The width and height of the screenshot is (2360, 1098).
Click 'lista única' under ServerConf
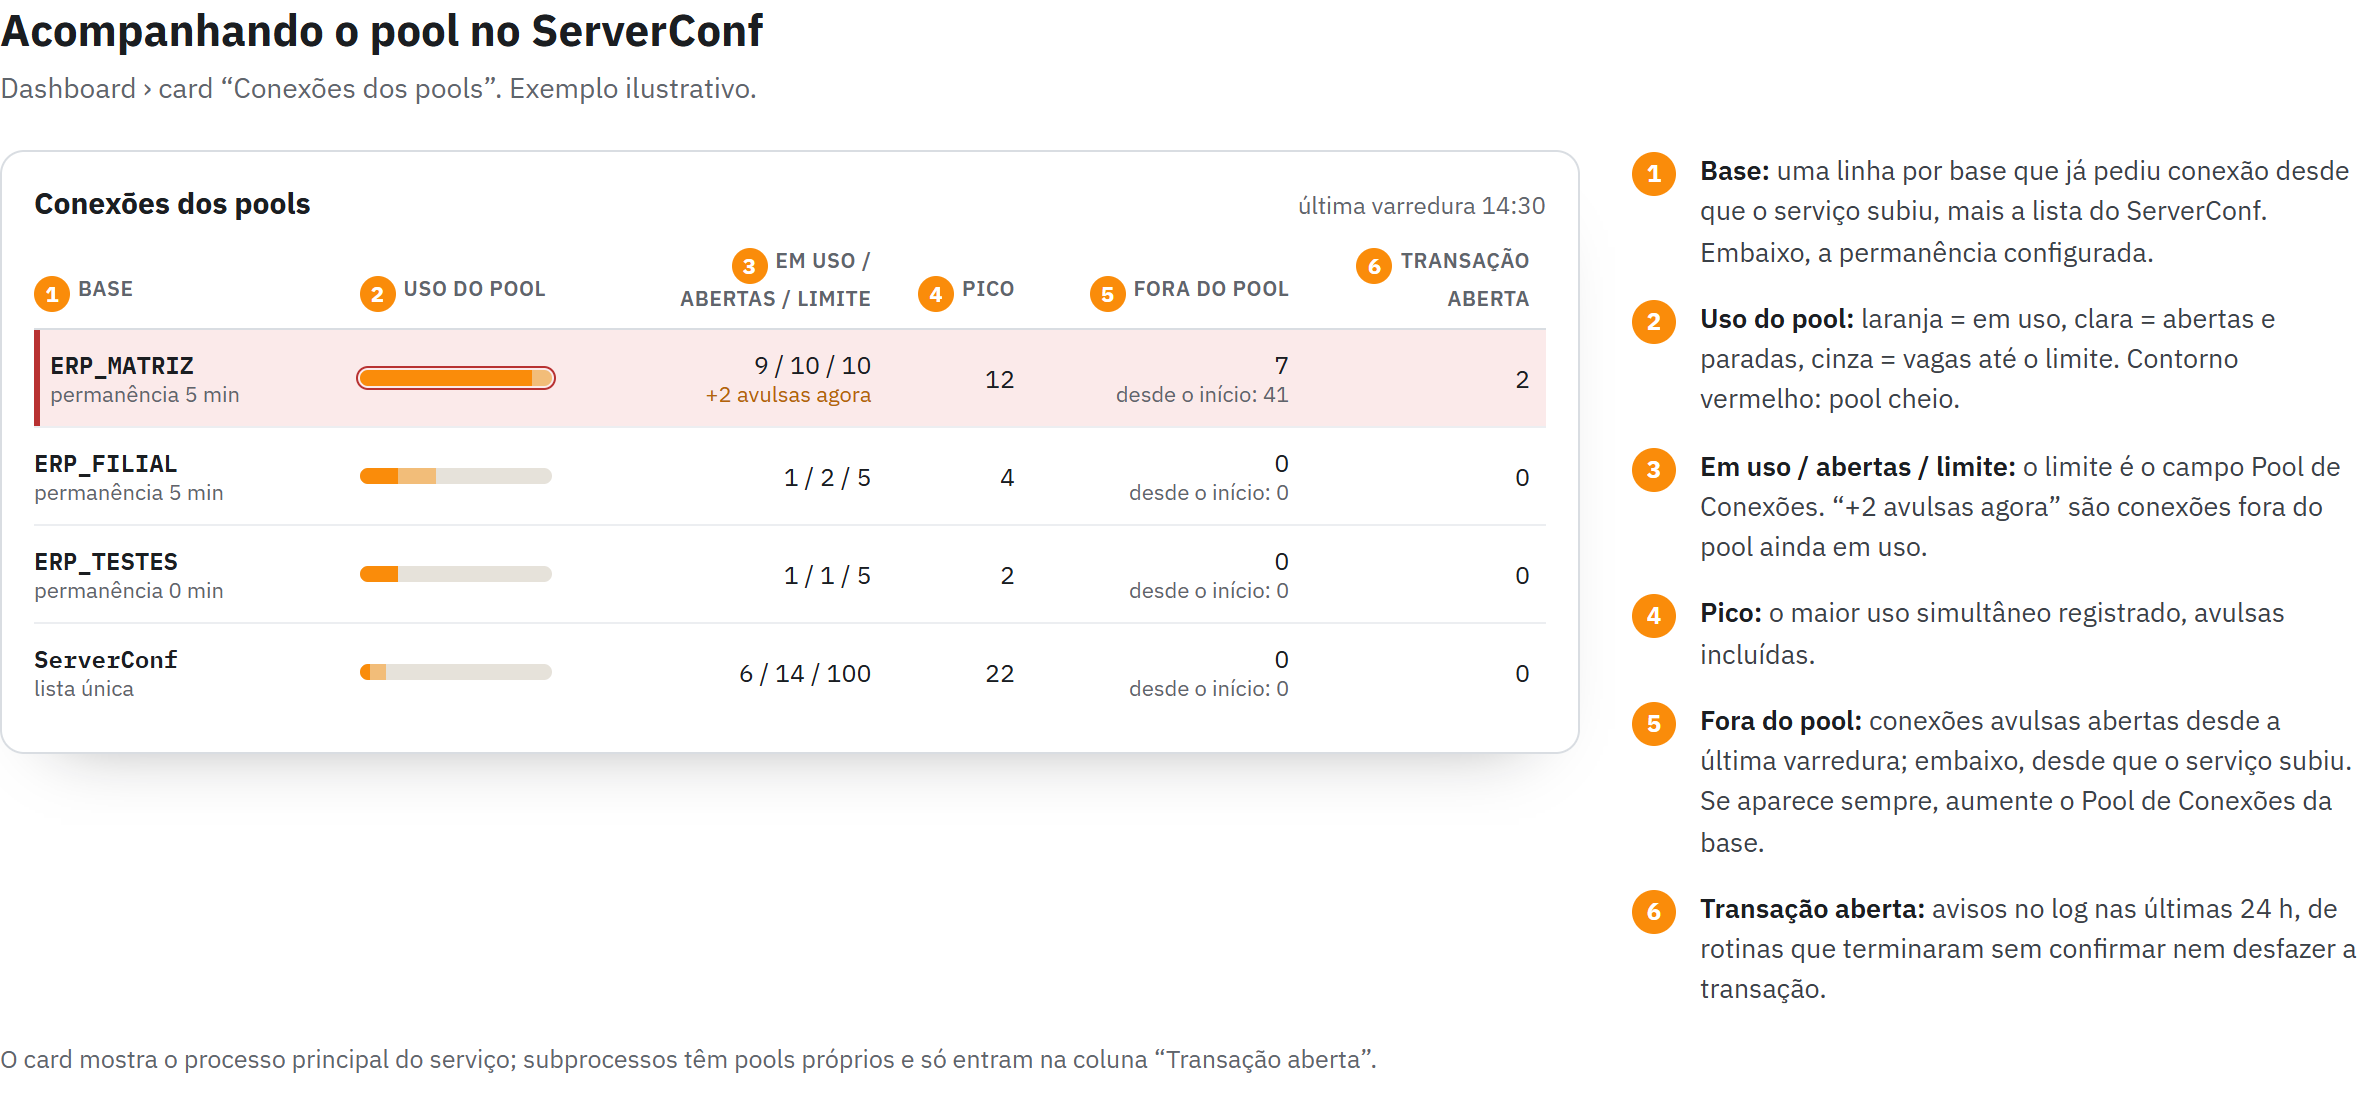point(84,689)
